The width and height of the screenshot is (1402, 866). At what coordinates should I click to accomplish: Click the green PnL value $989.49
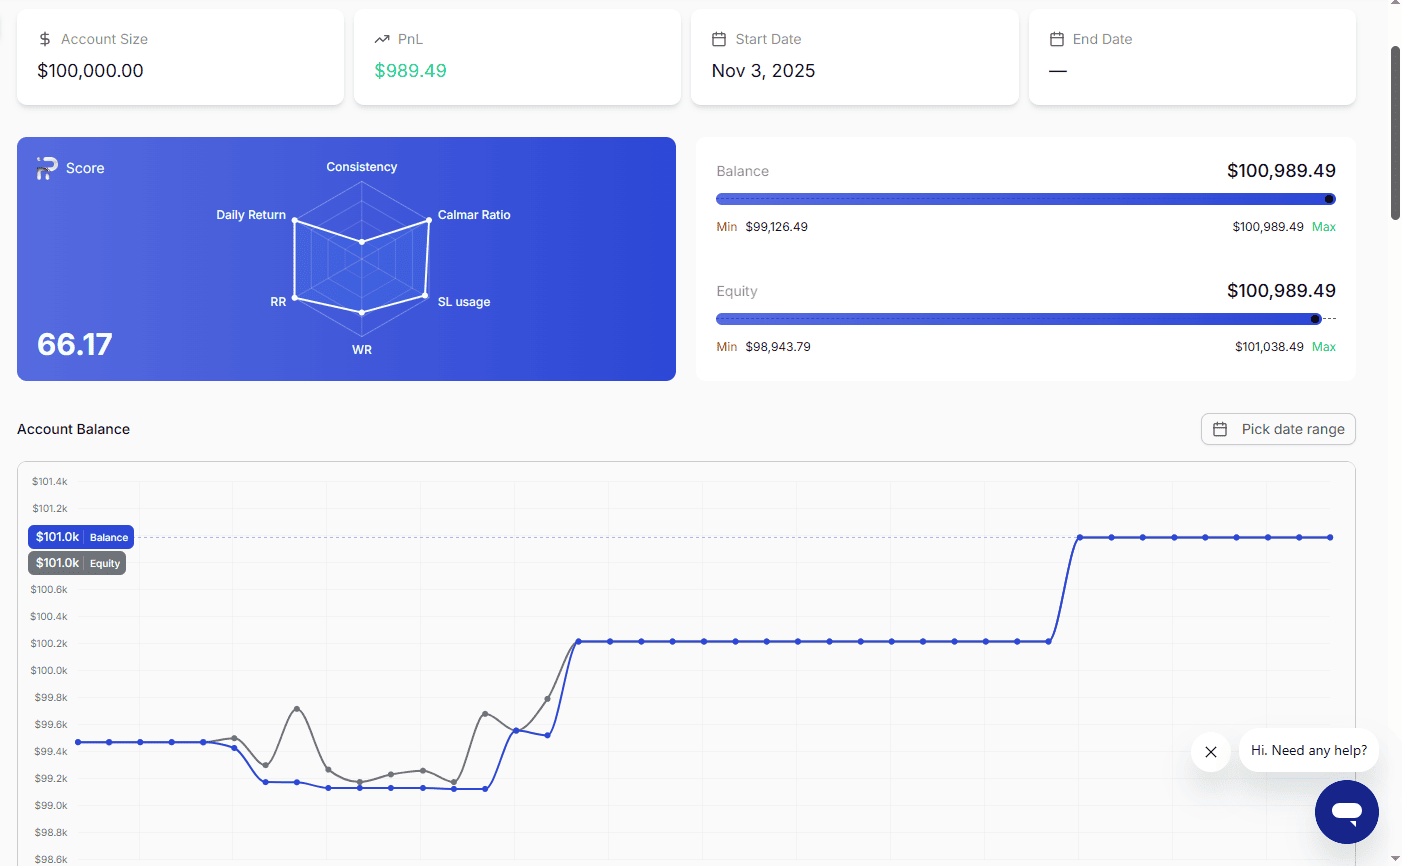[x=410, y=71]
